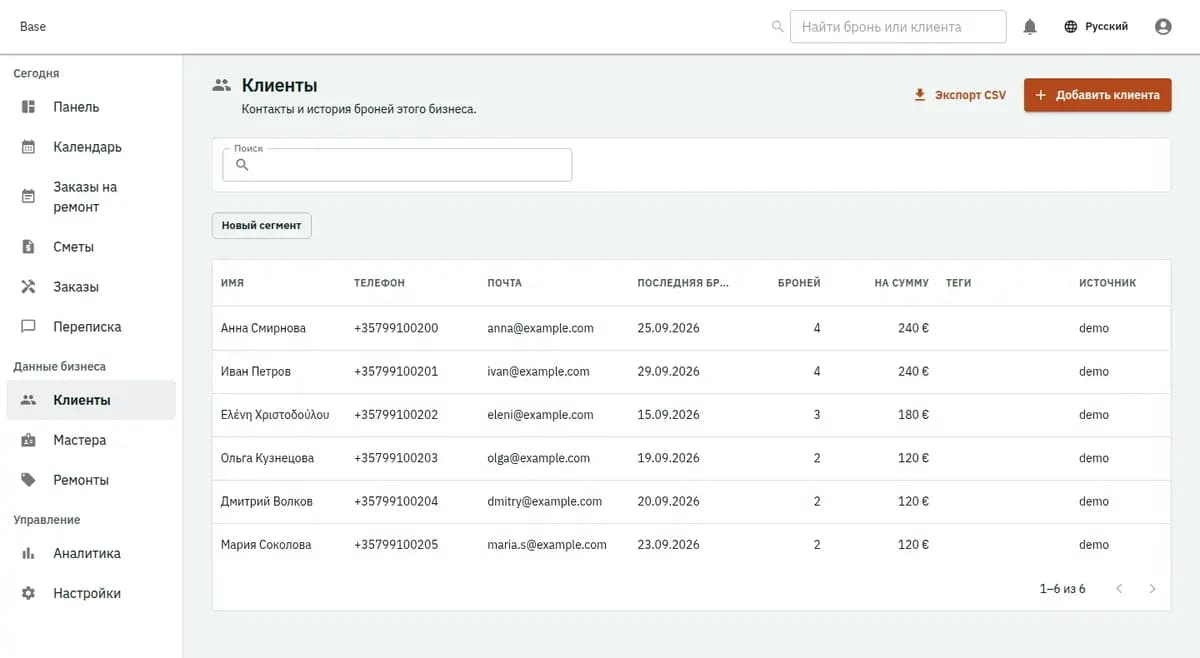Go to the previous table page
The image size is (1200, 658).
[1119, 589]
